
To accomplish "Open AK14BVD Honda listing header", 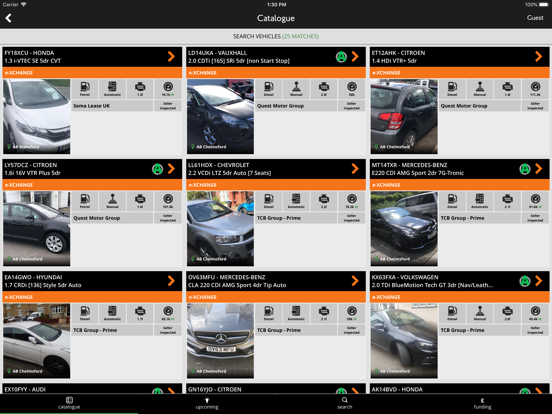I will (459, 389).
